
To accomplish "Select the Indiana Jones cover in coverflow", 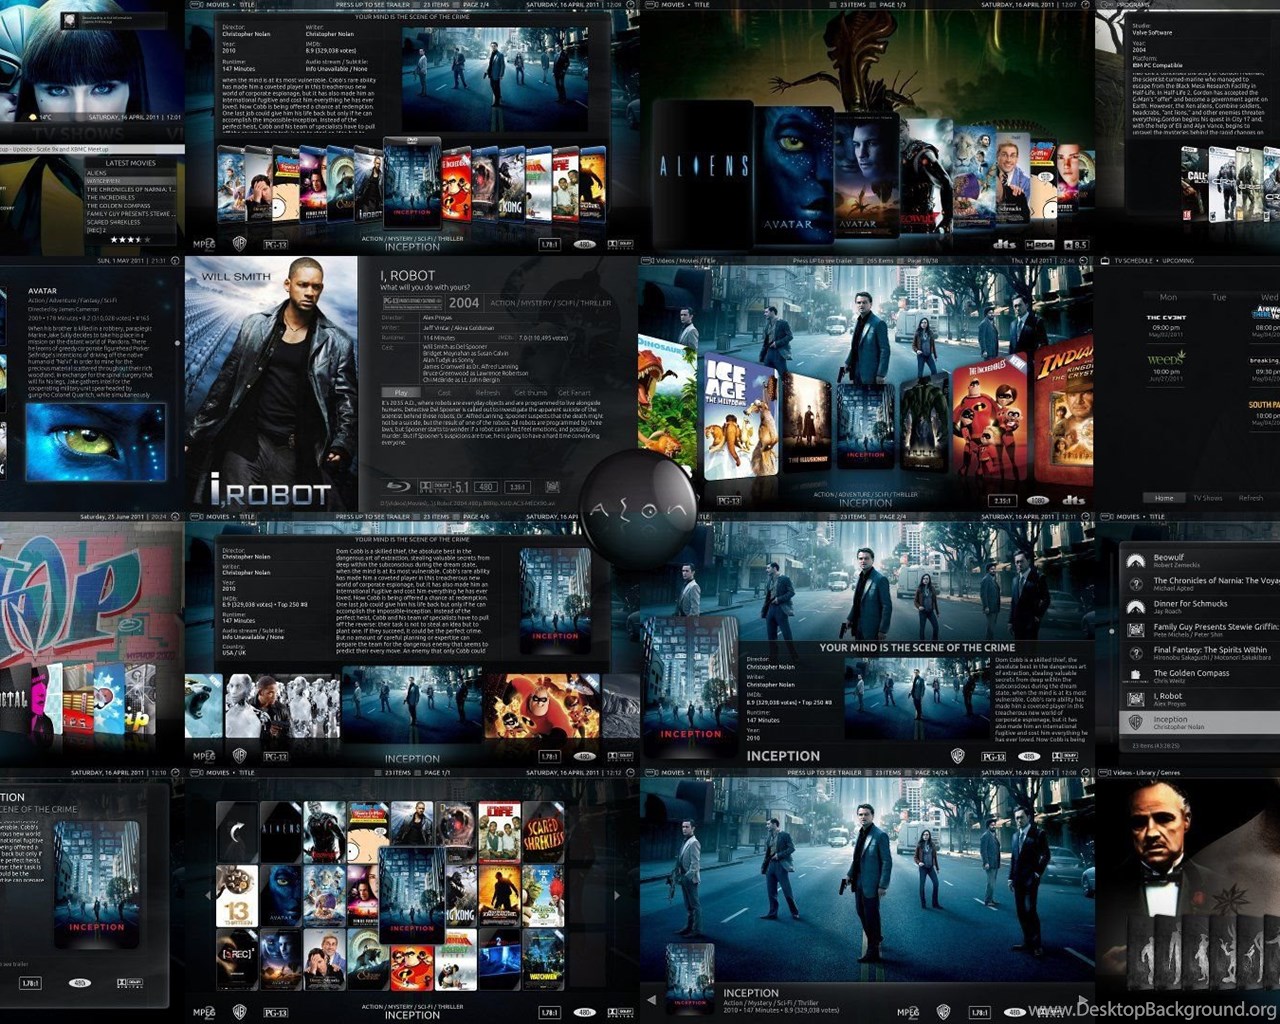I will (1063, 412).
